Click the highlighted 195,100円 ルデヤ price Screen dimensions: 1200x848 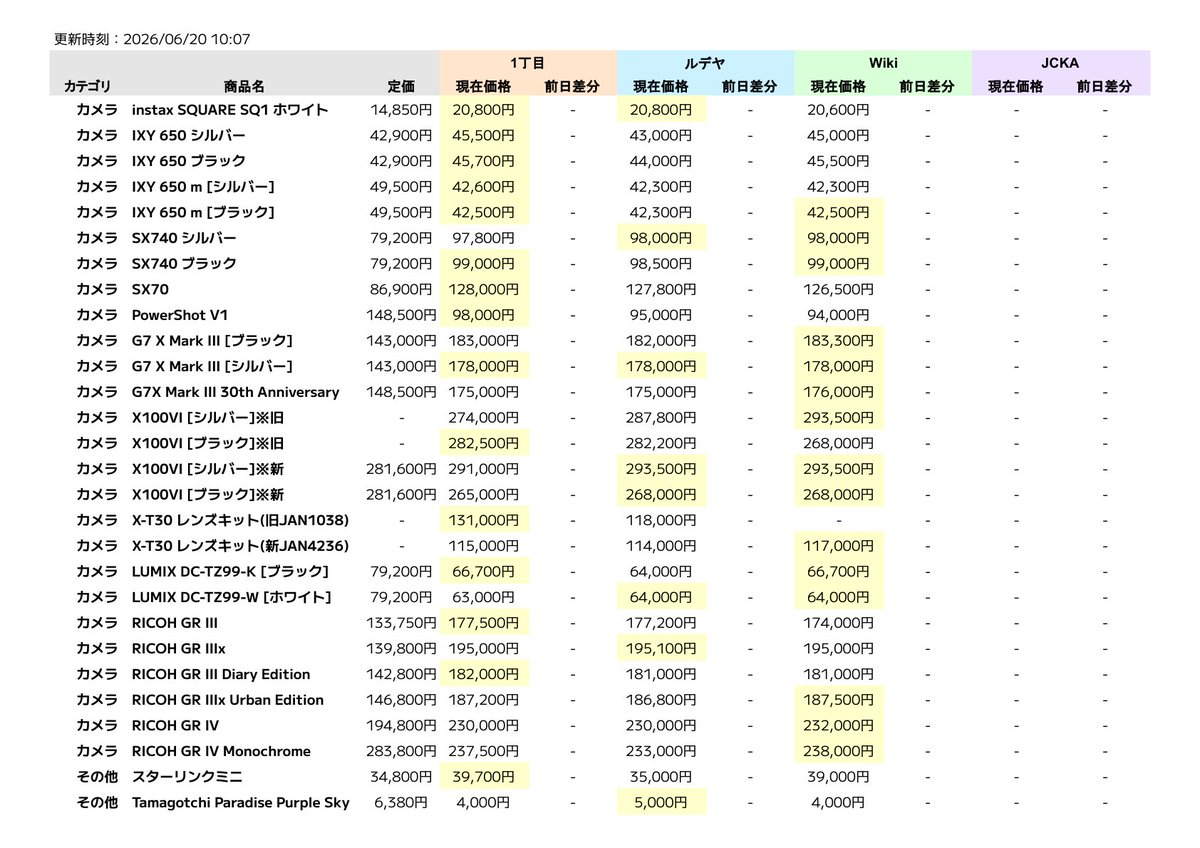coord(661,648)
